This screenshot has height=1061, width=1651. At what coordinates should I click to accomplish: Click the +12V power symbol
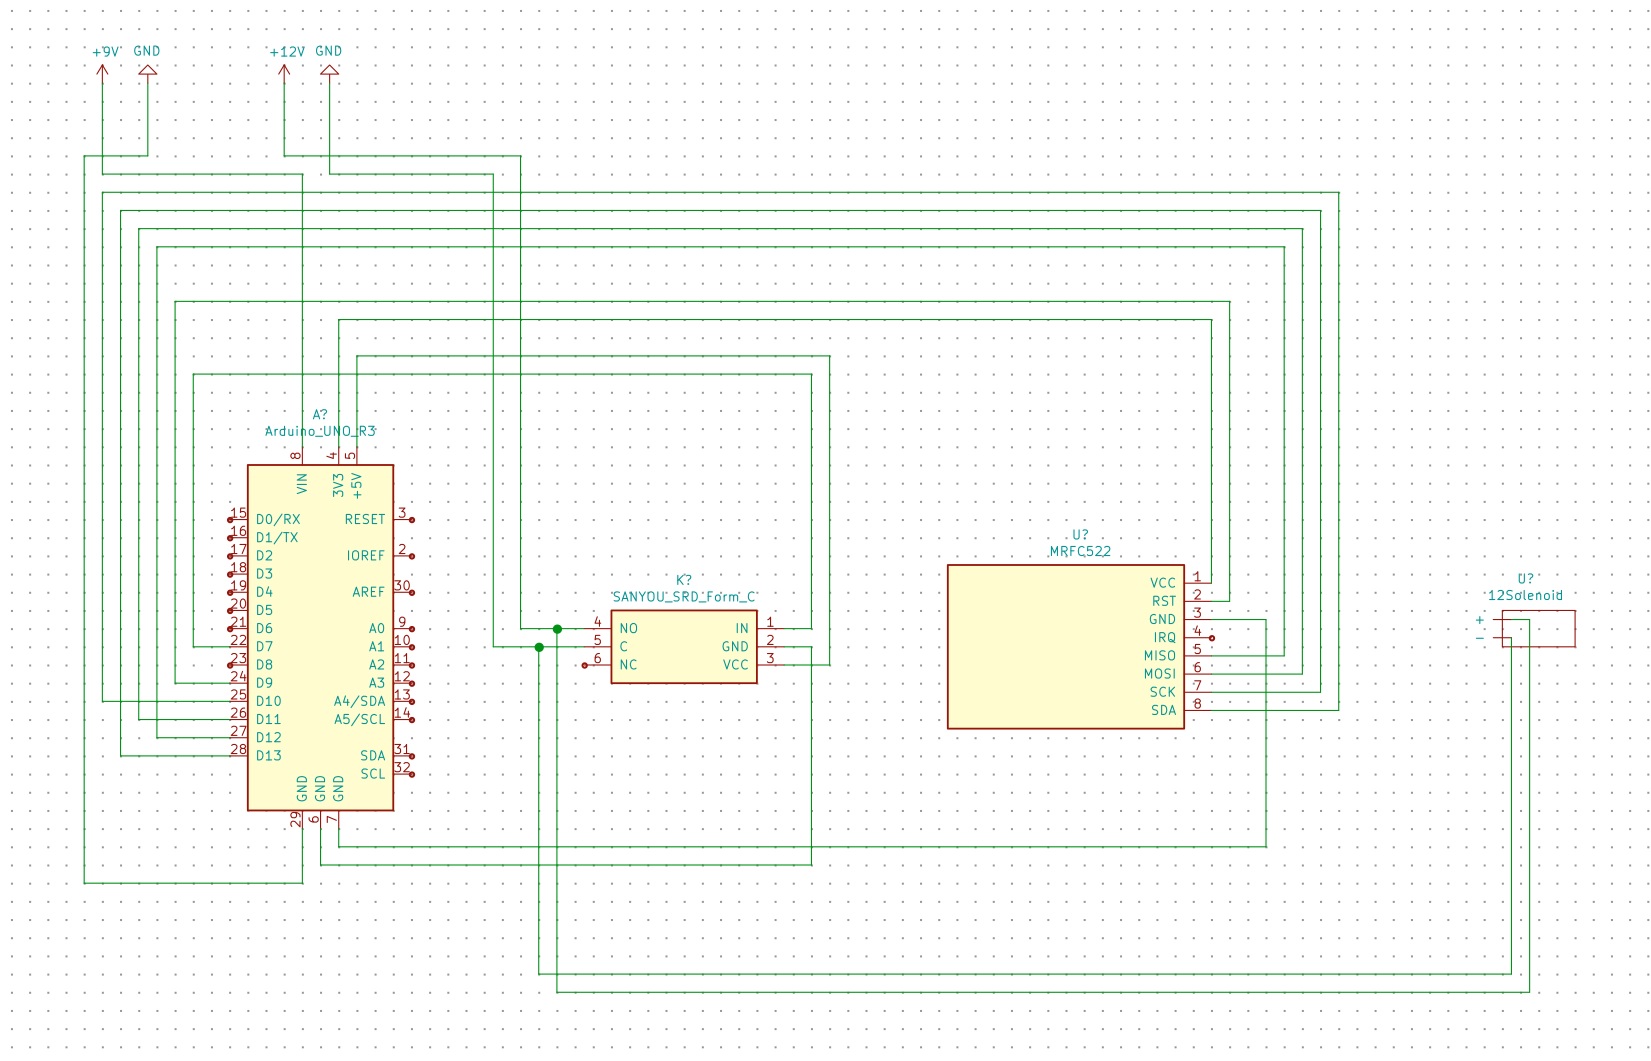click(285, 71)
